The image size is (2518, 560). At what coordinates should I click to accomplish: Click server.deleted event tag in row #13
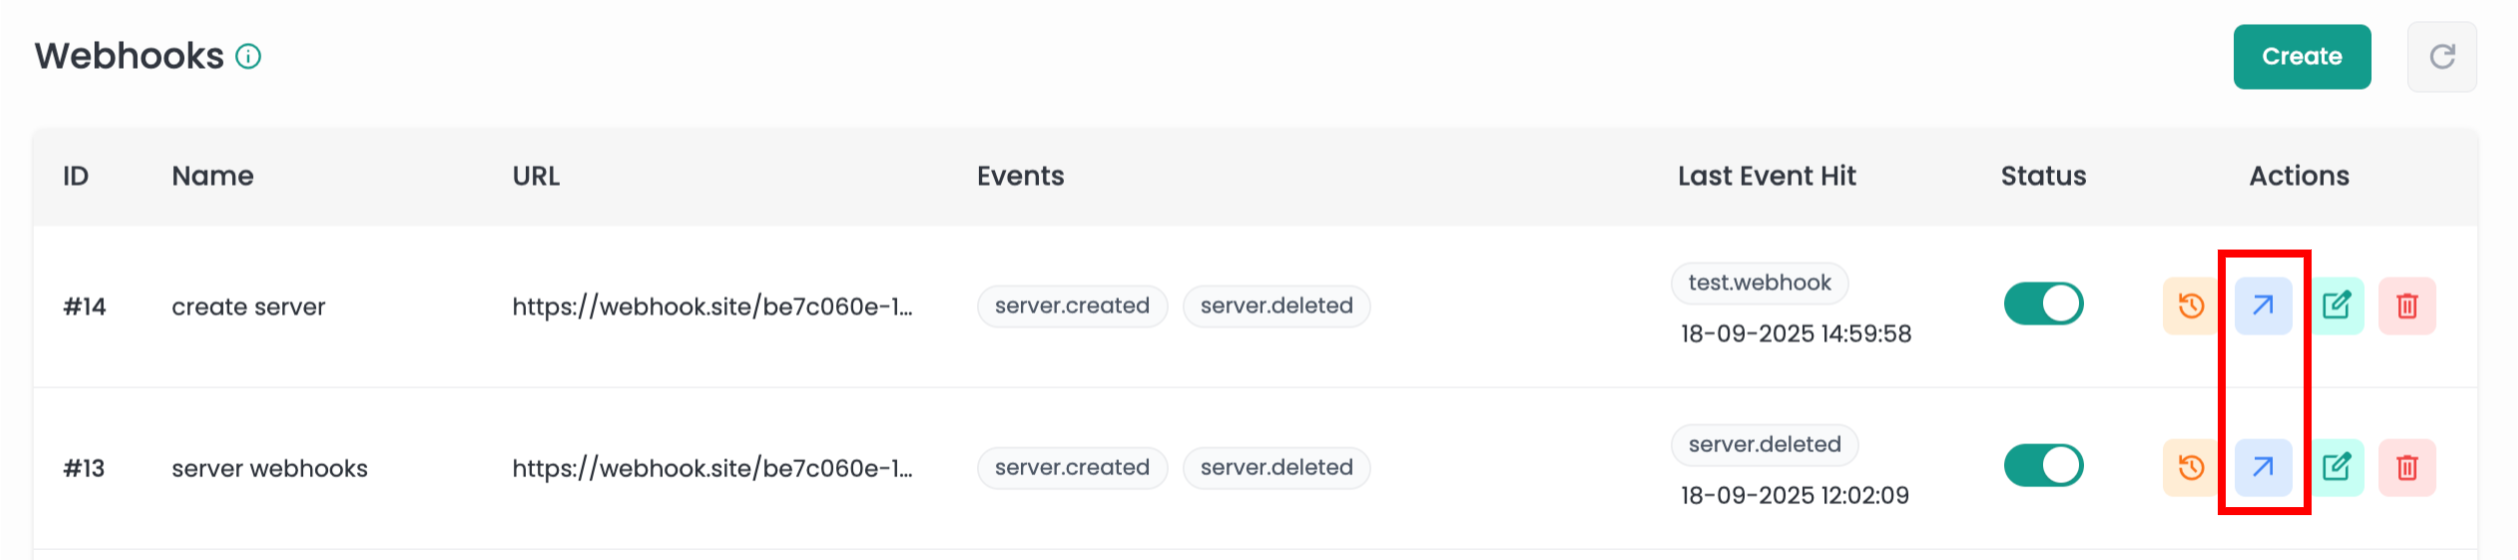(1276, 468)
